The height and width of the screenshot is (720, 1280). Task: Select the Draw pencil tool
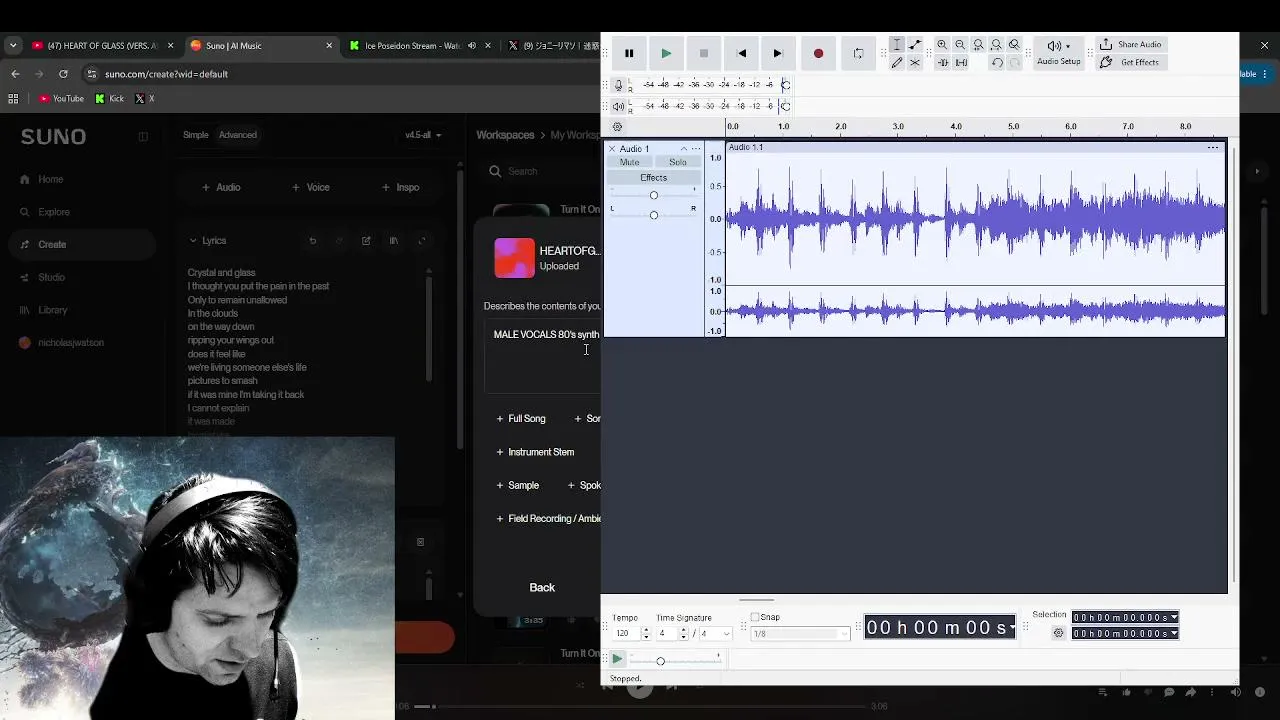click(897, 62)
